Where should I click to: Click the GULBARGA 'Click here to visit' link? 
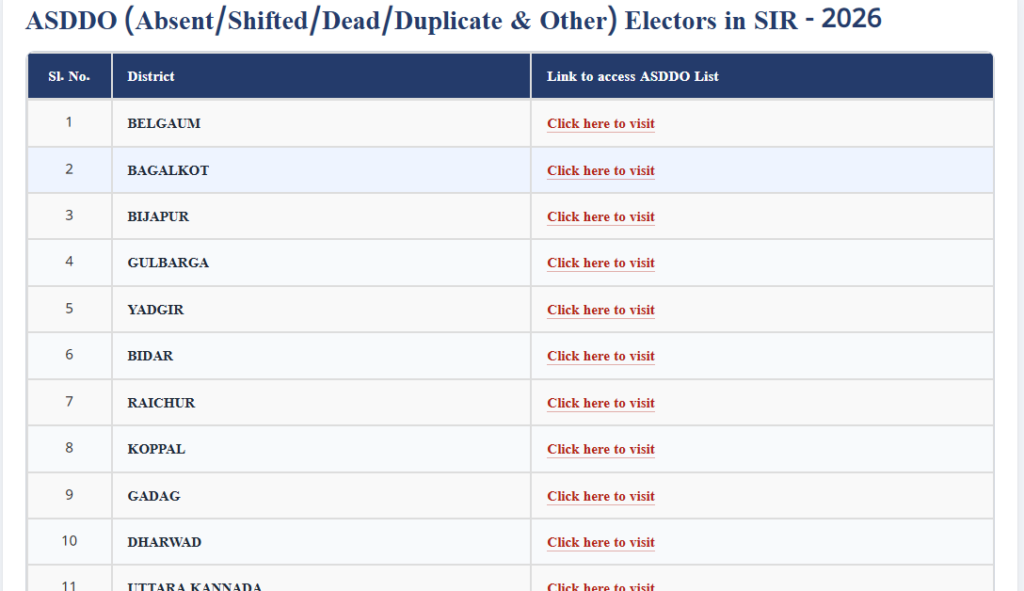click(x=600, y=263)
